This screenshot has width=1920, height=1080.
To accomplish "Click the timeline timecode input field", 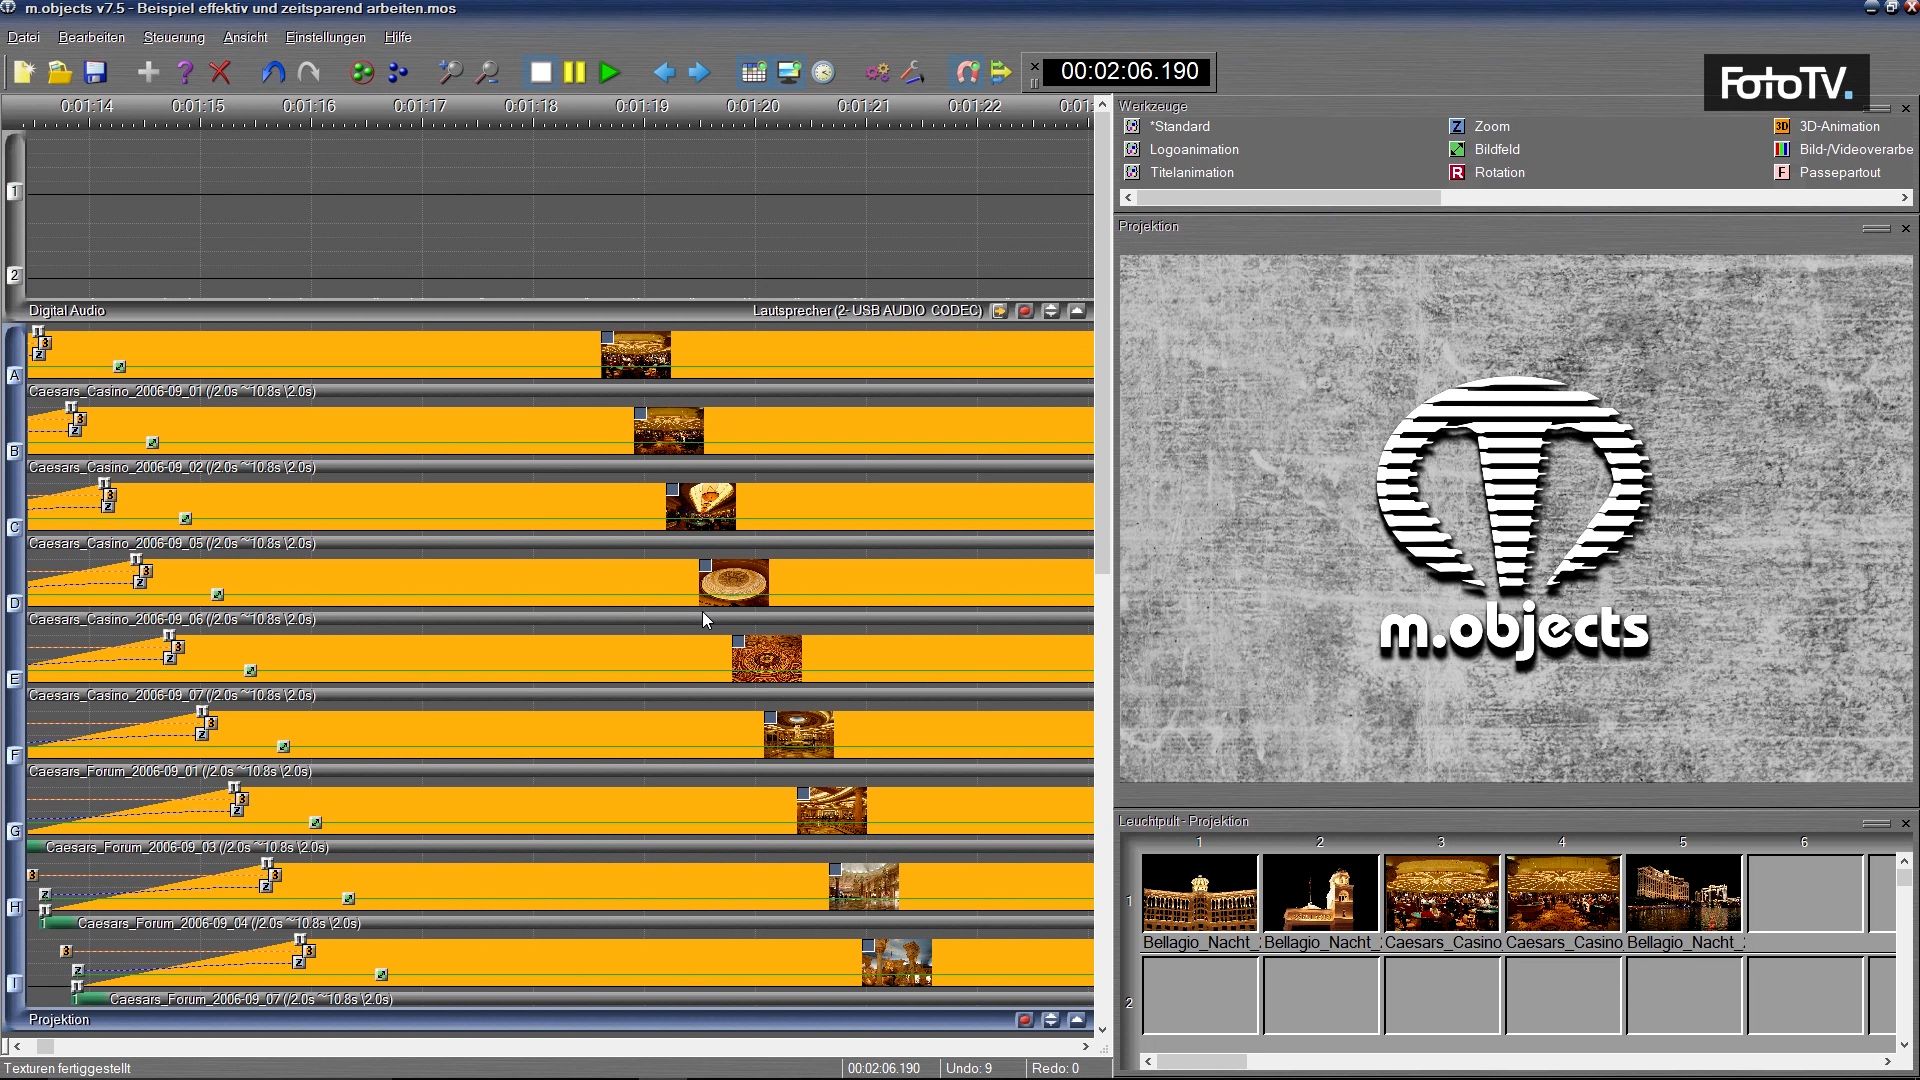I will [x=1129, y=71].
